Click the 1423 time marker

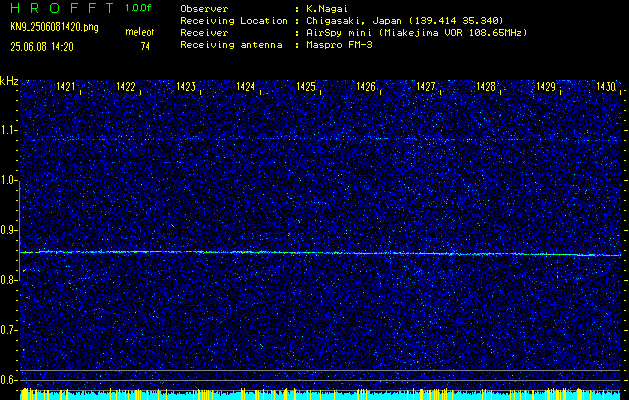pyautogui.click(x=186, y=86)
